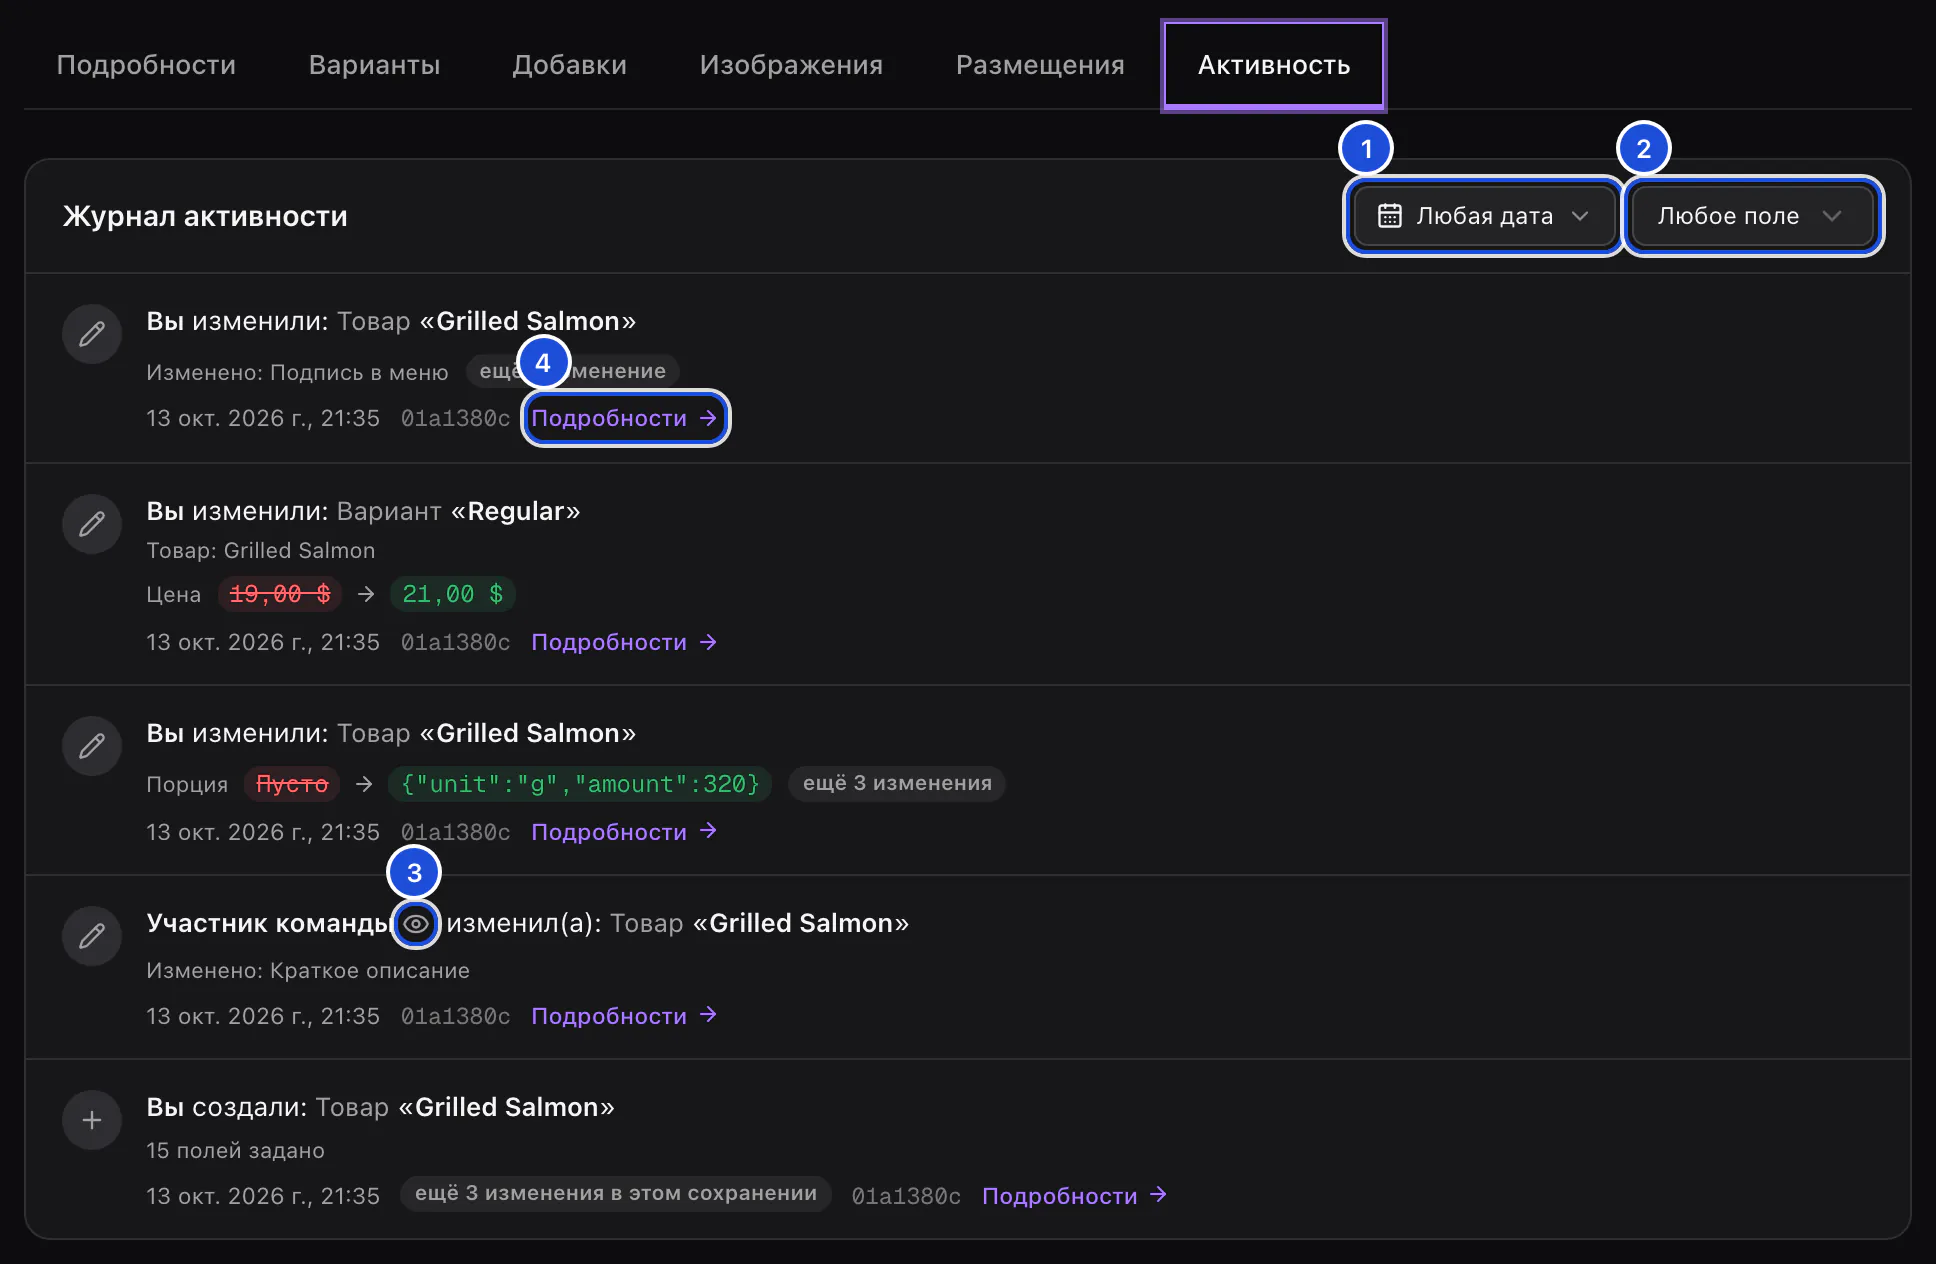
Task: Click the badge next to Подпись в меню
Action: [x=573, y=371]
